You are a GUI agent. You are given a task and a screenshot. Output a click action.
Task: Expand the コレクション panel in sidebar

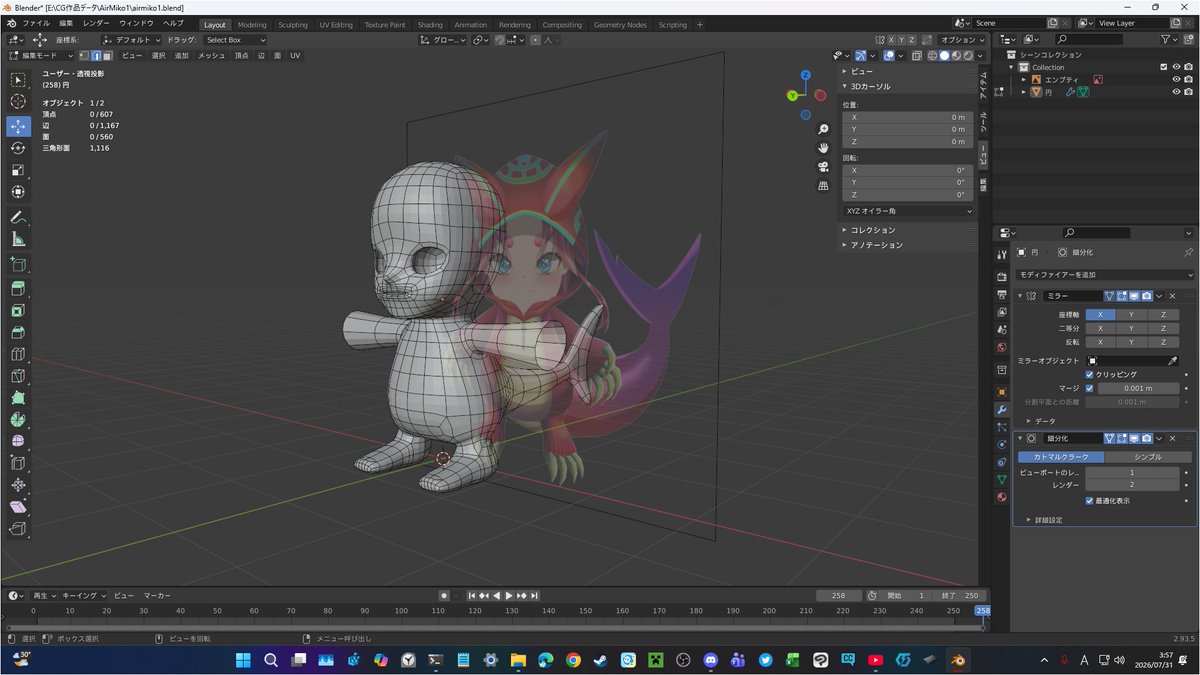point(873,230)
